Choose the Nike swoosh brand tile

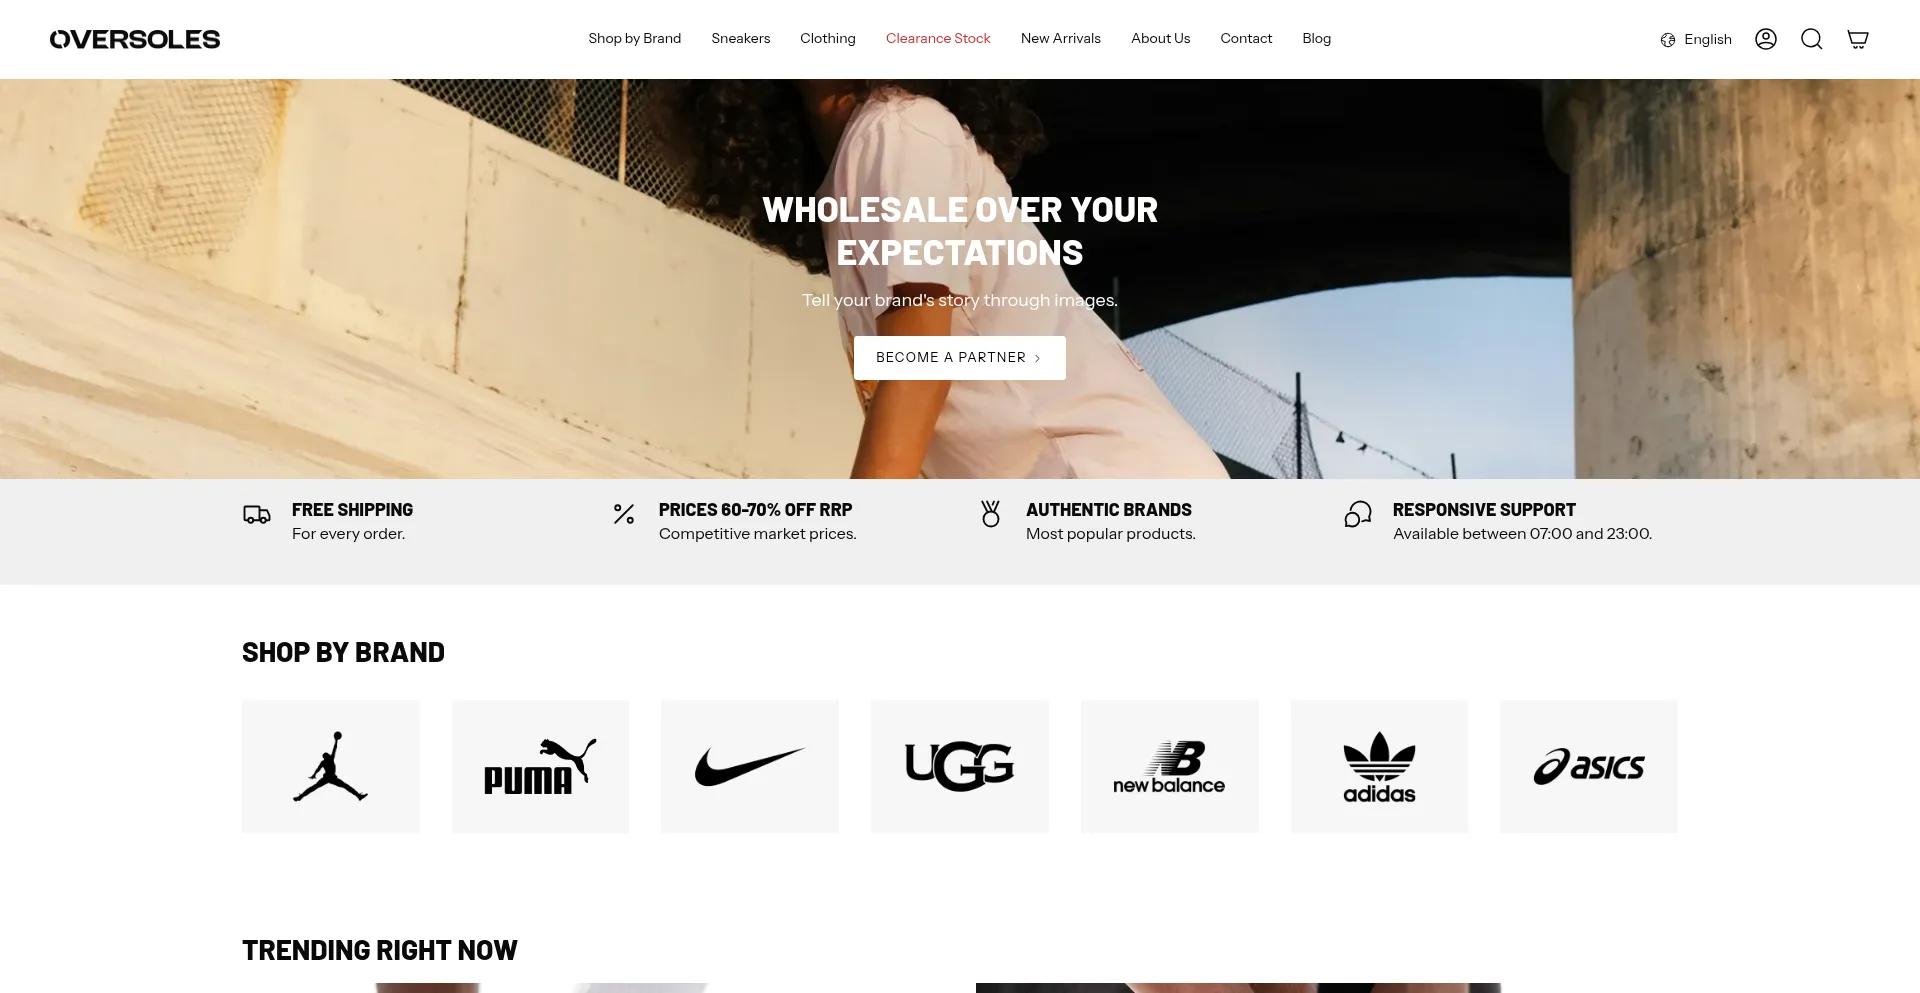click(x=750, y=766)
